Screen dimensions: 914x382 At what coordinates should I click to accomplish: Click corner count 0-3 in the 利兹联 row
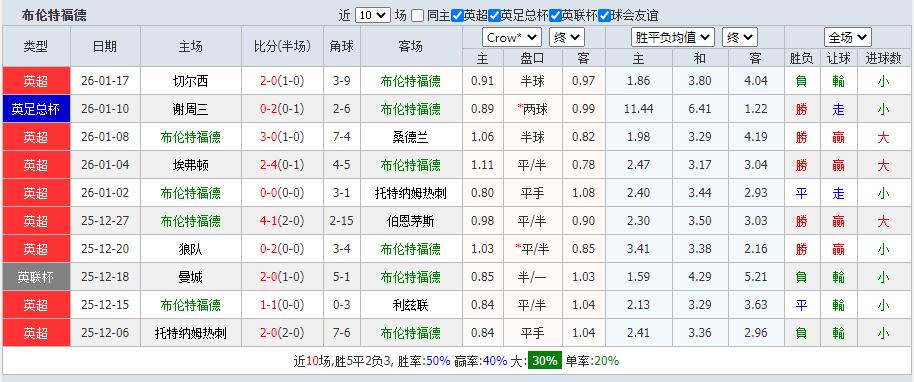pyautogui.click(x=342, y=305)
